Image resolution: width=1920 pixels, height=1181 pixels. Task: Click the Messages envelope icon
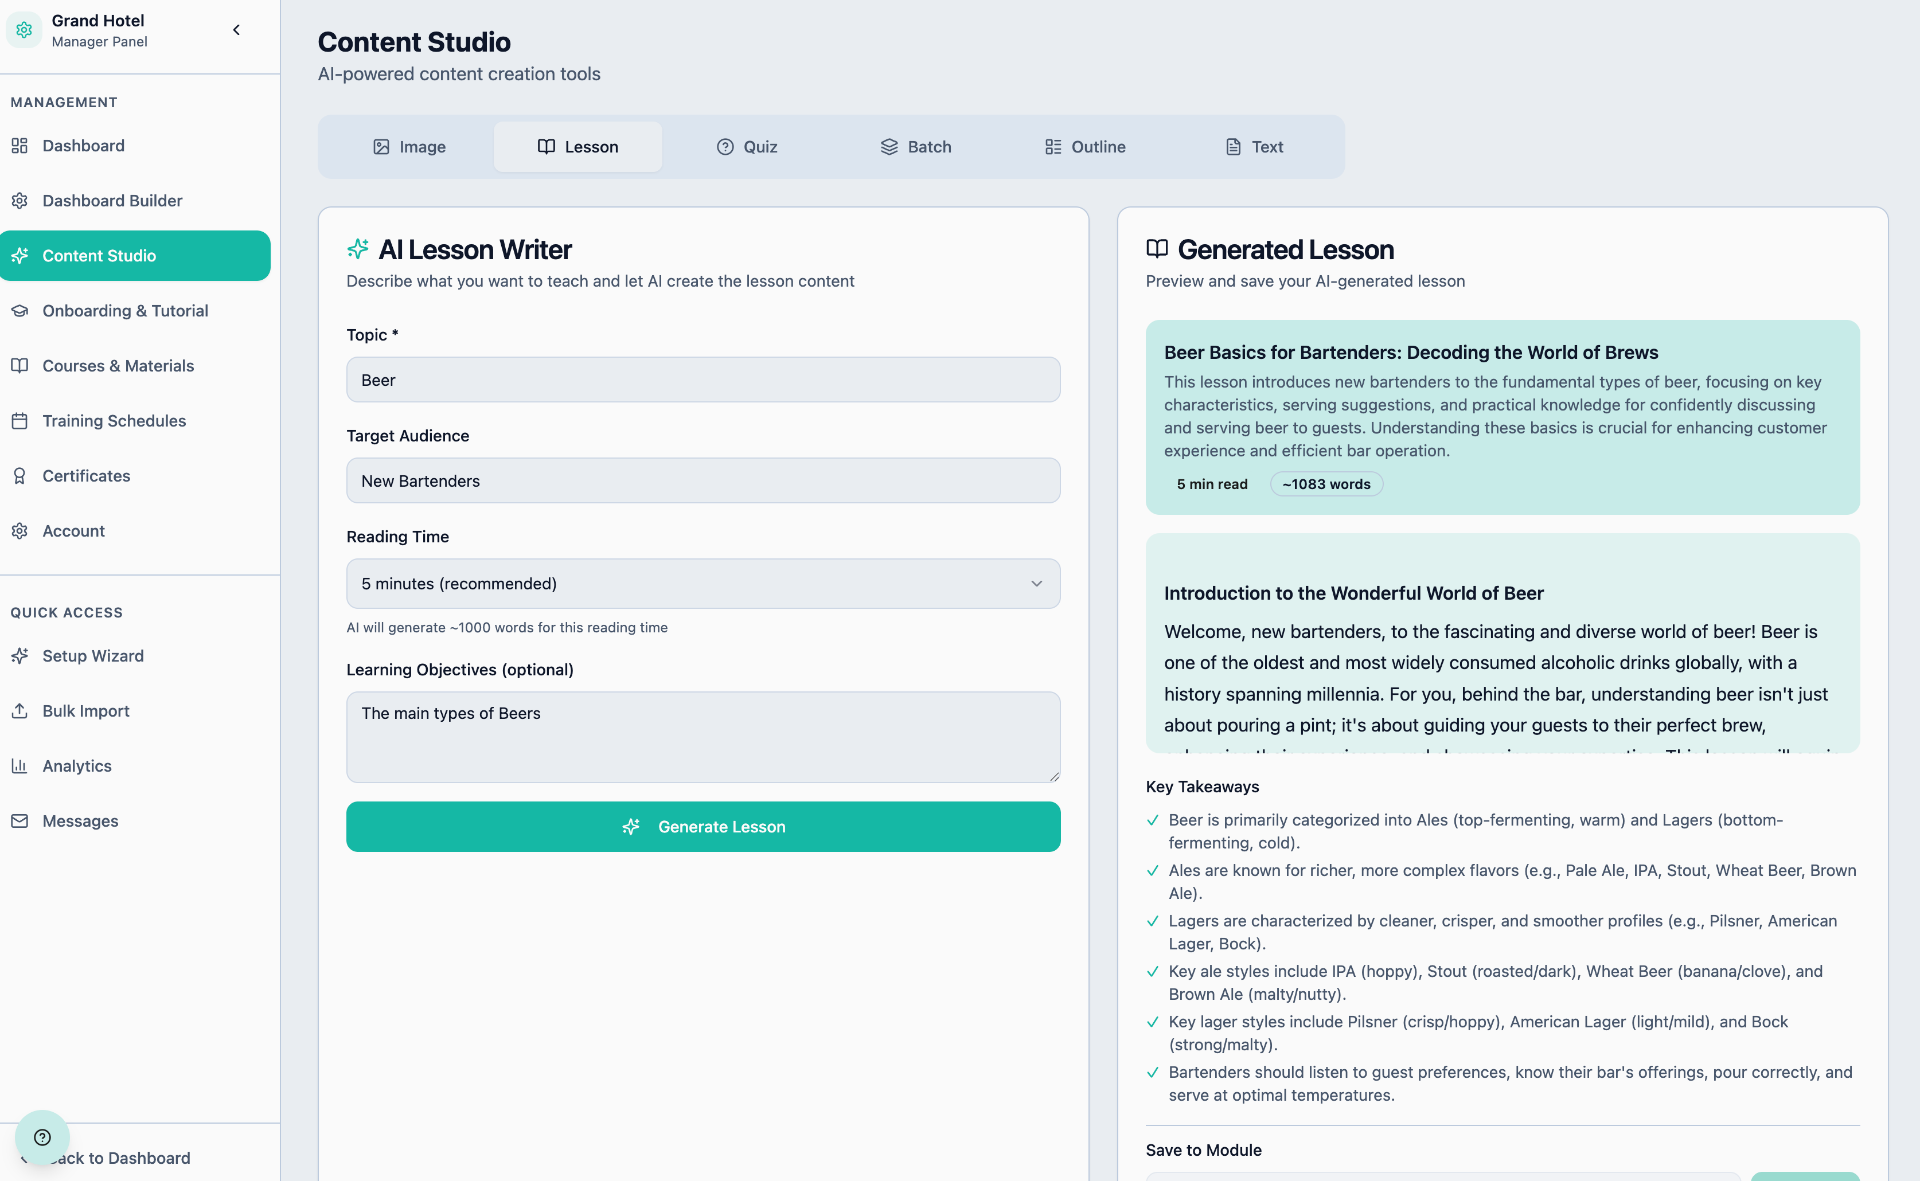[x=20, y=821]
